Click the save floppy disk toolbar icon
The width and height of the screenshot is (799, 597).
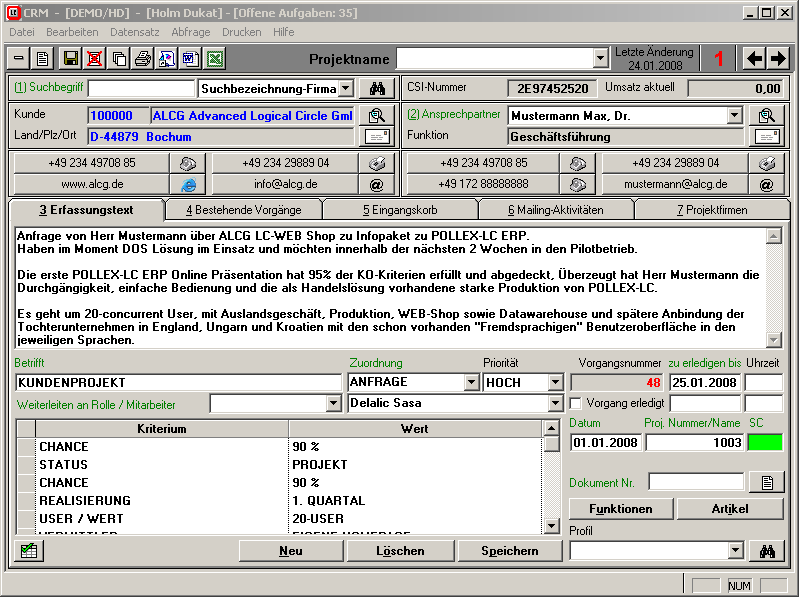point(69,58)
